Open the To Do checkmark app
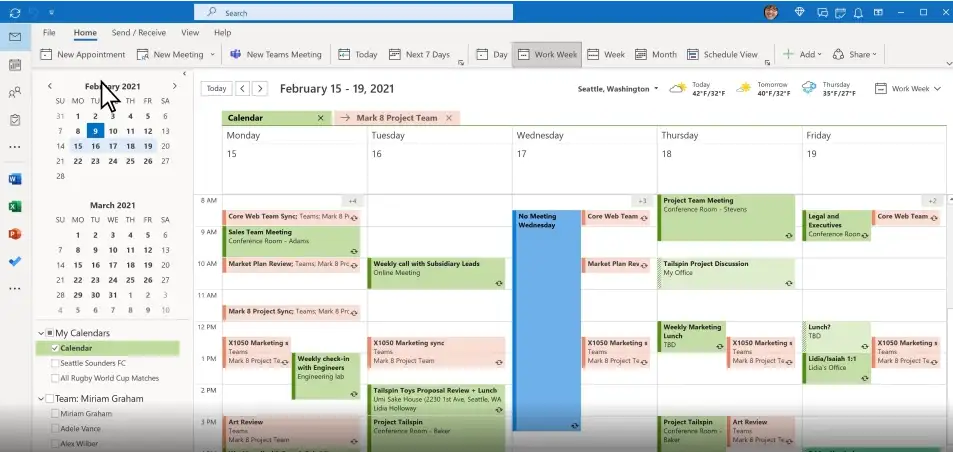This screenshot has height=452, width=953. 15,261
